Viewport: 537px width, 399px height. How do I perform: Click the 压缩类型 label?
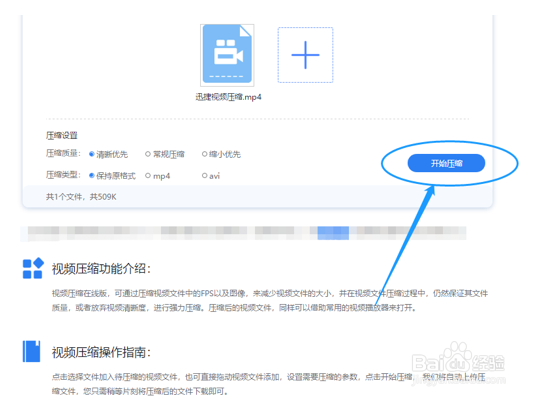click(63, 175)
